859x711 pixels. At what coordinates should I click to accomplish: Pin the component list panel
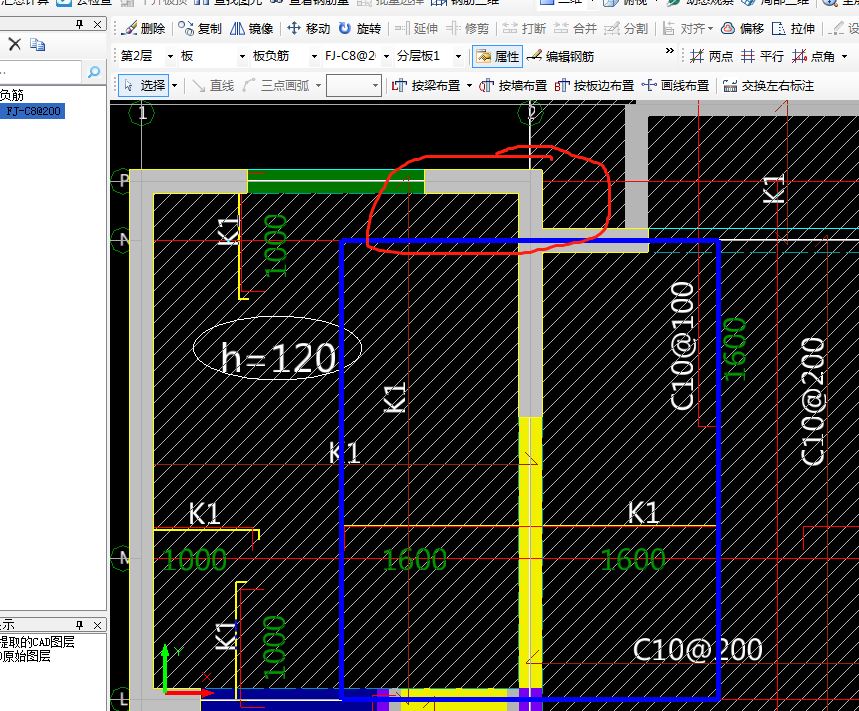coord(79,24)
